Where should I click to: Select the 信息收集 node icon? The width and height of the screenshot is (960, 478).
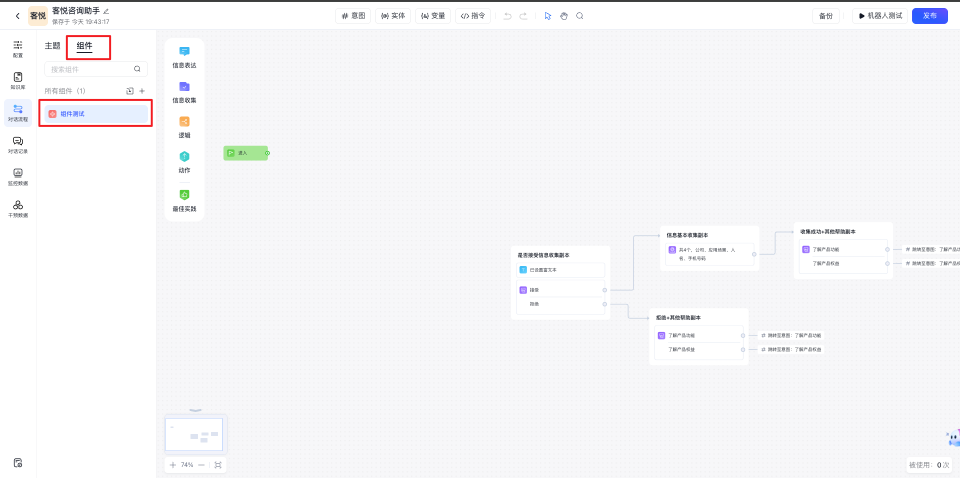pyautogui.click(x=184, y=90)
